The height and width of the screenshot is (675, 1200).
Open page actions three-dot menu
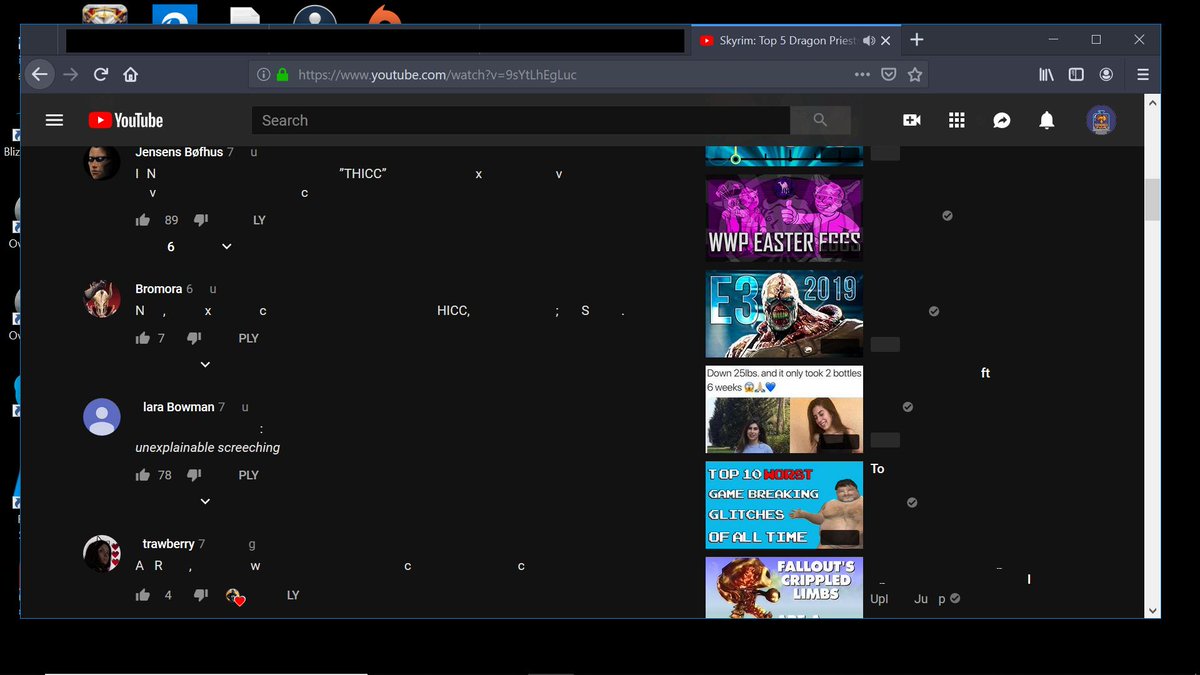[x=862, y=74]
